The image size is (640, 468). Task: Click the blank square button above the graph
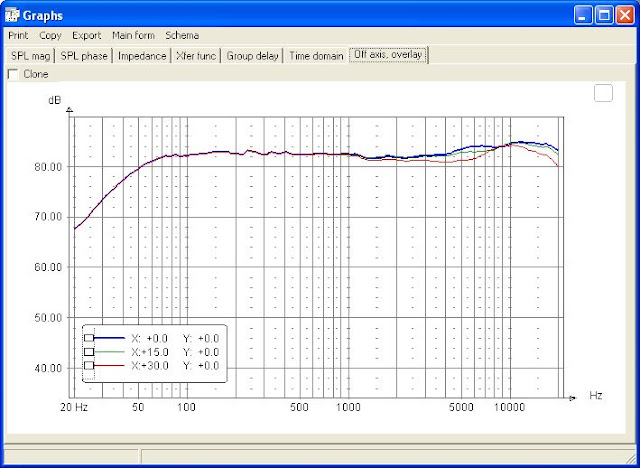tap(603, 93)
